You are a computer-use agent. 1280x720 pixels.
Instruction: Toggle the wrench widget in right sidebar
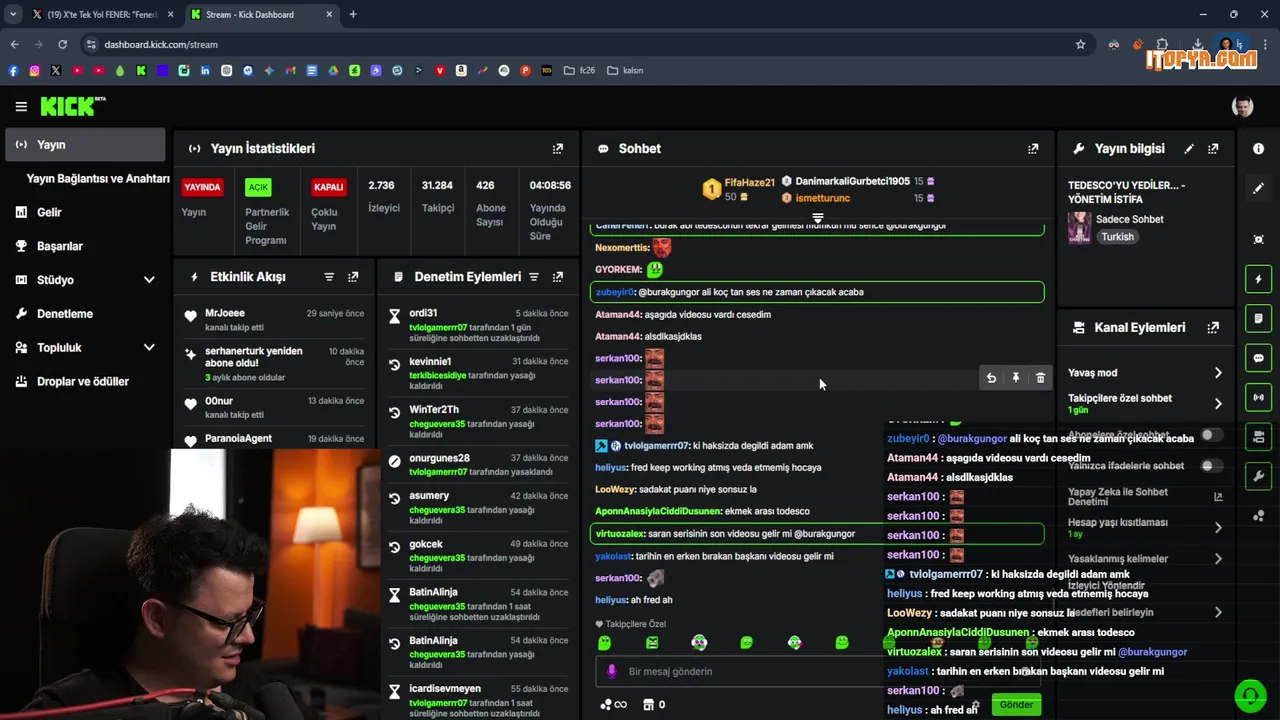[x=1258, y=476]
